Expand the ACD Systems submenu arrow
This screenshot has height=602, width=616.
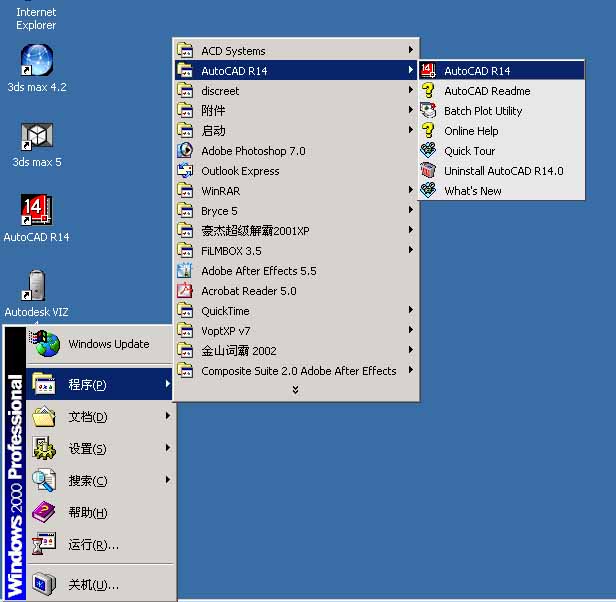click(411, 50)
